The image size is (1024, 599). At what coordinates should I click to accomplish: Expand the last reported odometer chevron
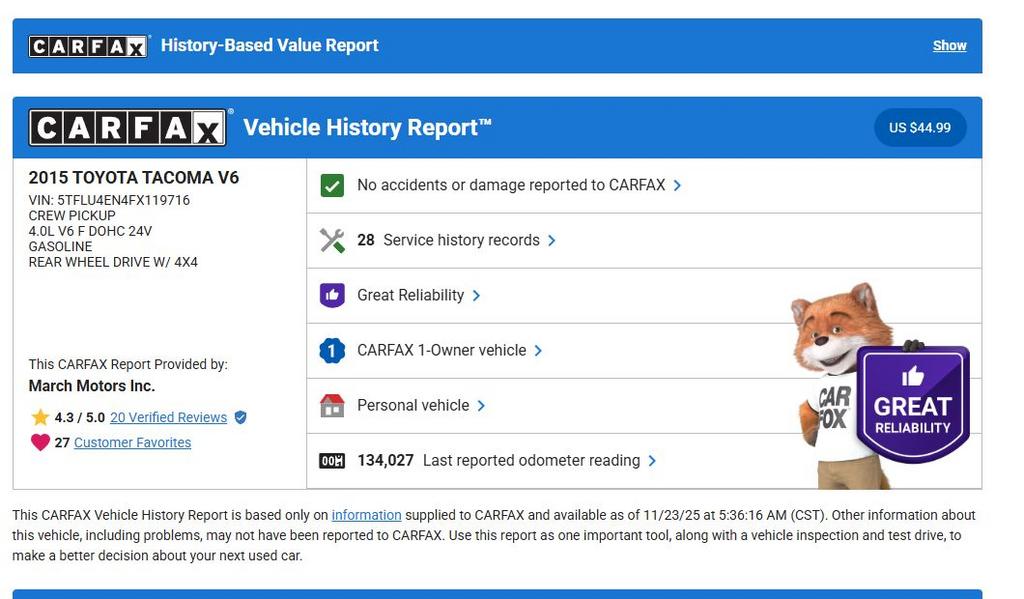point(652,461)
